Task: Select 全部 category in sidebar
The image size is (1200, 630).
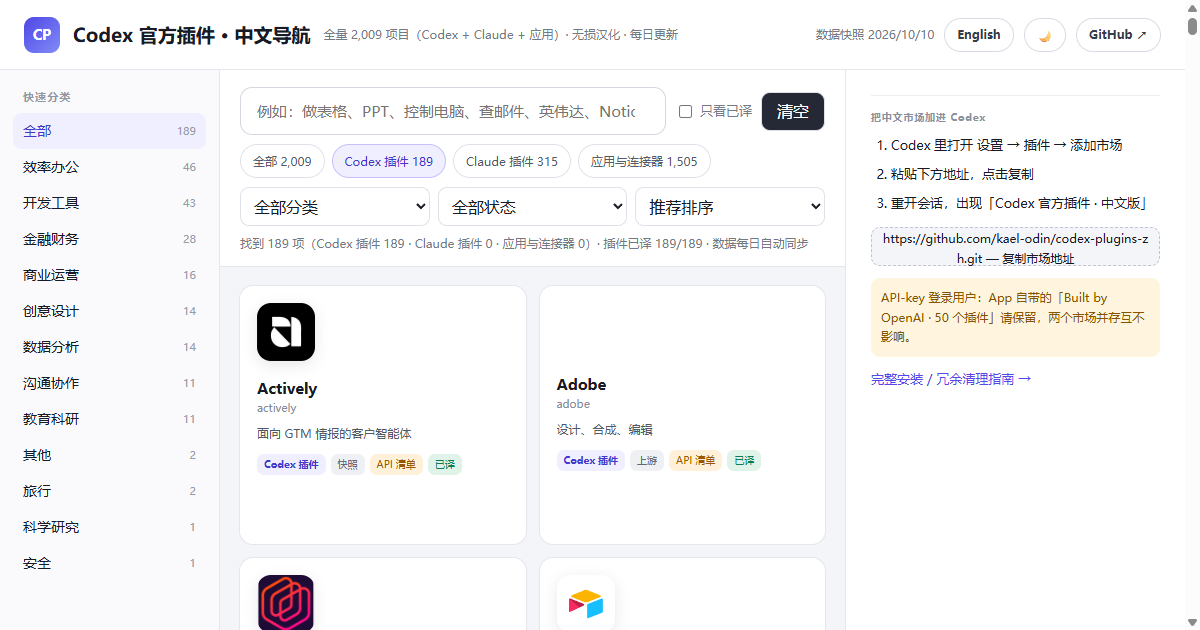Action: pyautogui.click(x=109, y=131)
